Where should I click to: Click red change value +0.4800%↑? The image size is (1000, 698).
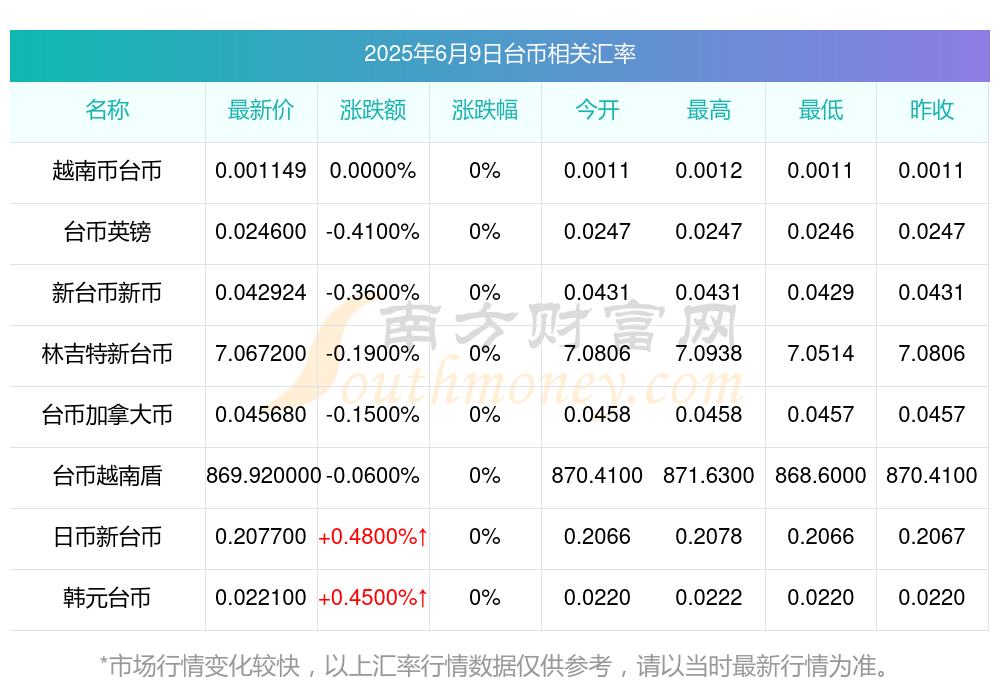(x=373, y=537)
